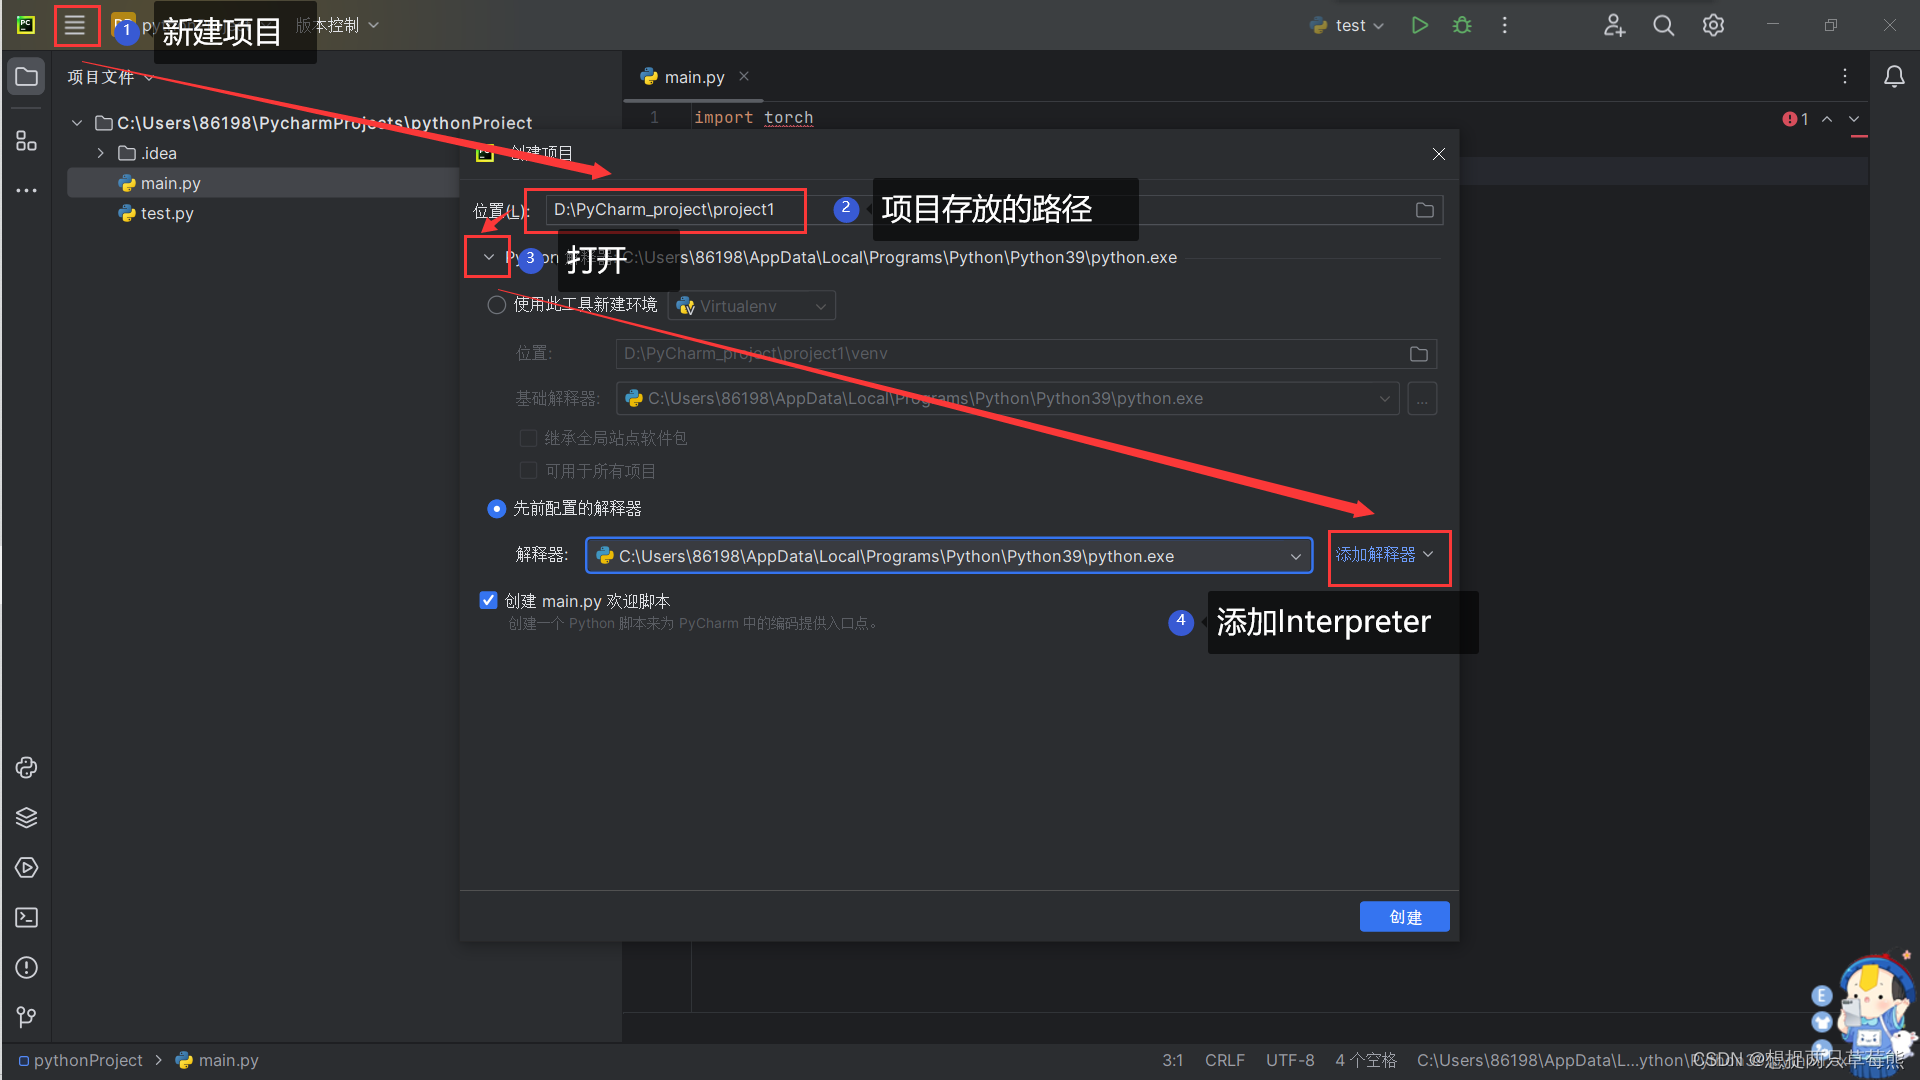
Task: Open Search Everywhere with the magnifier icon
Action: (x=1663, y=25)
